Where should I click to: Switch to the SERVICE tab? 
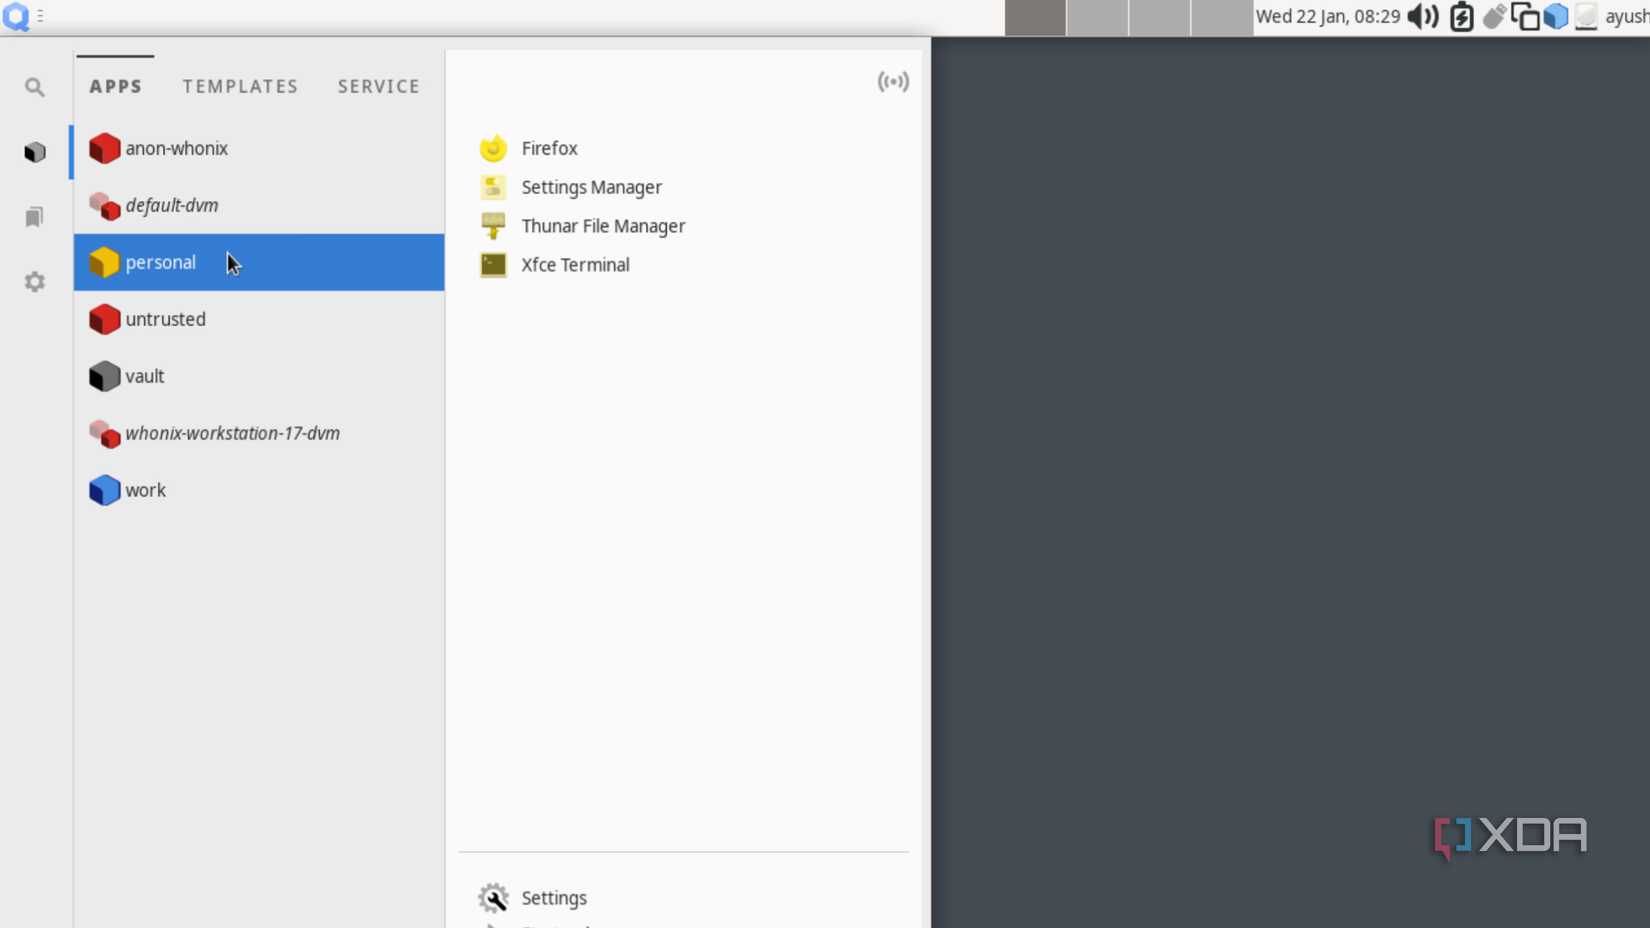click(x=378, y=86)
